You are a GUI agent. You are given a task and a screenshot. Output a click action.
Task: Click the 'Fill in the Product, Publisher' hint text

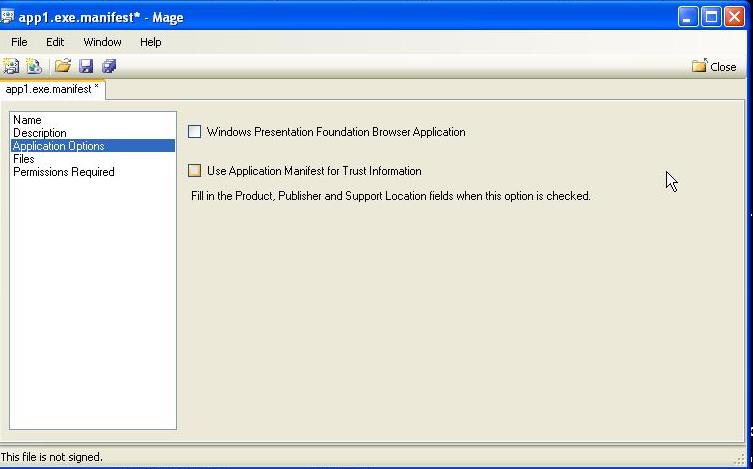(390, 196)
